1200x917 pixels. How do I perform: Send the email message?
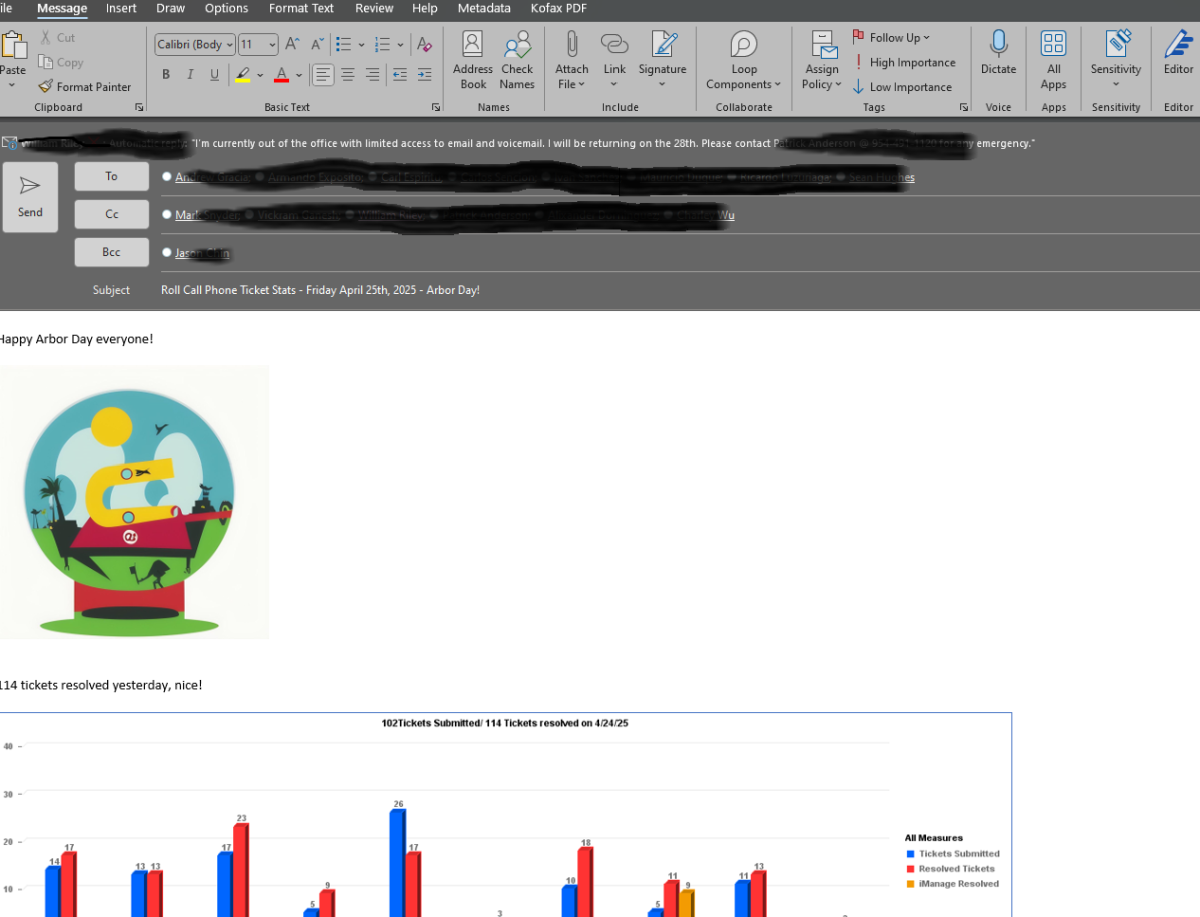[30, 197]
